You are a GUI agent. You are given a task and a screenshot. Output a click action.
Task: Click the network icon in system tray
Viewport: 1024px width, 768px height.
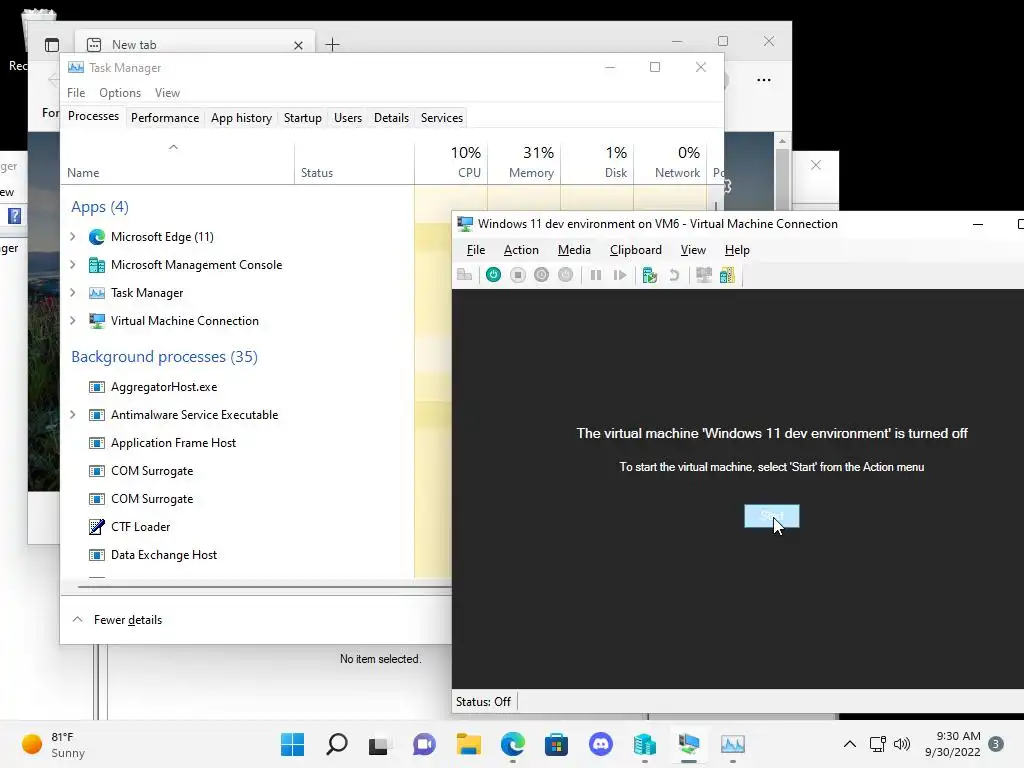[x=877, y=744]
